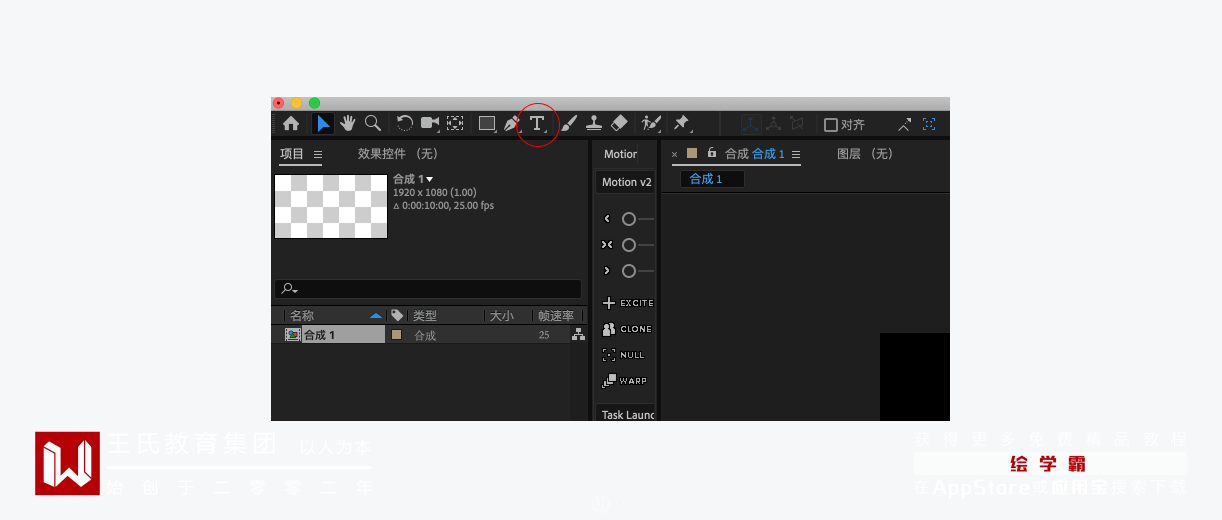Select the Selection arrow tool
1222x520 pixels.
point(323,124)
